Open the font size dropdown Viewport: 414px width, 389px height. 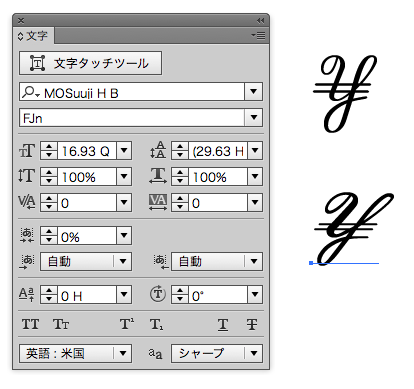[124, 151]
